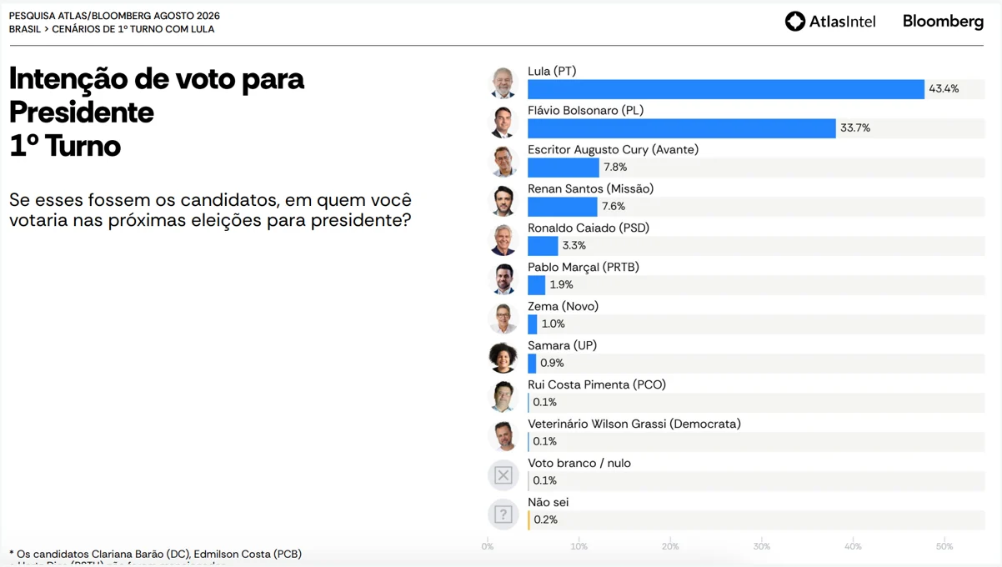The image size is (1002, 567).
Task: Select Augusto Cury's 7.8% bar
Action: coord(564,167)
